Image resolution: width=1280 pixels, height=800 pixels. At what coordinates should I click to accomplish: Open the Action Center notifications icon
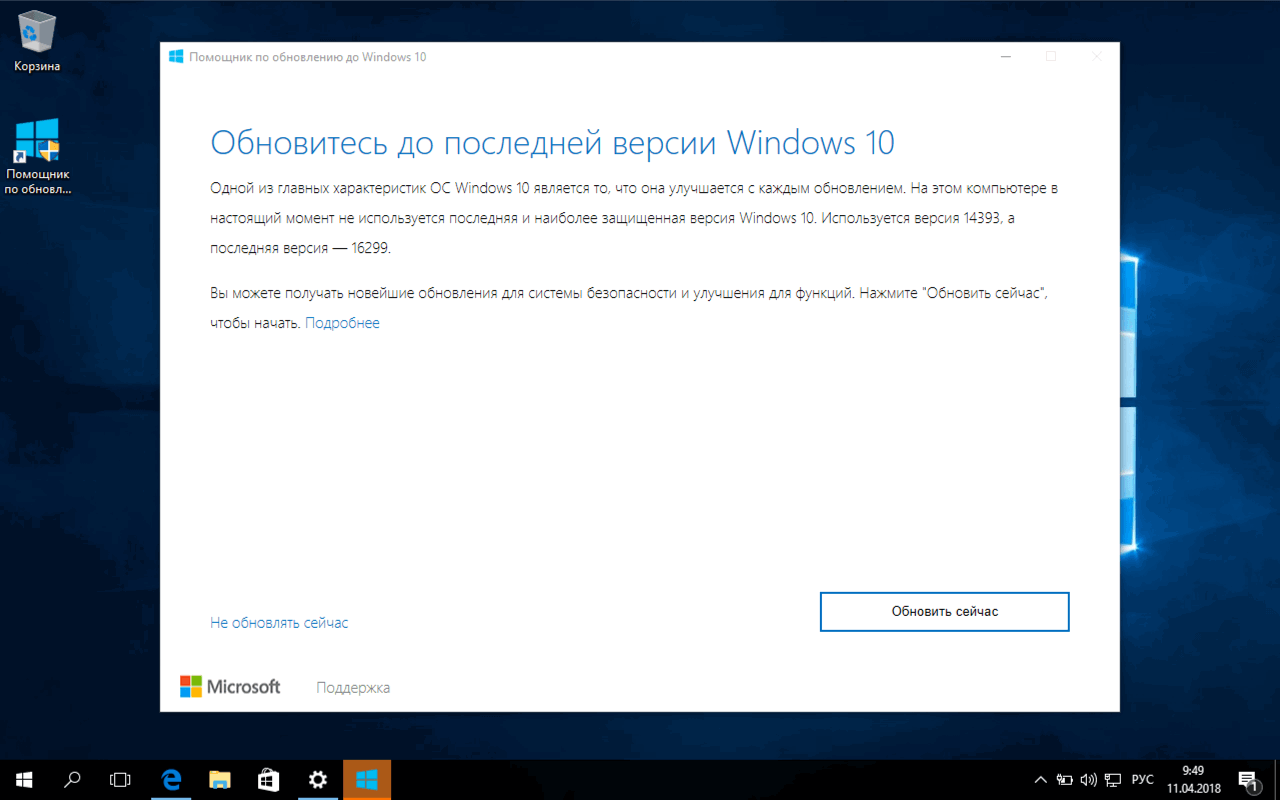1247,780
